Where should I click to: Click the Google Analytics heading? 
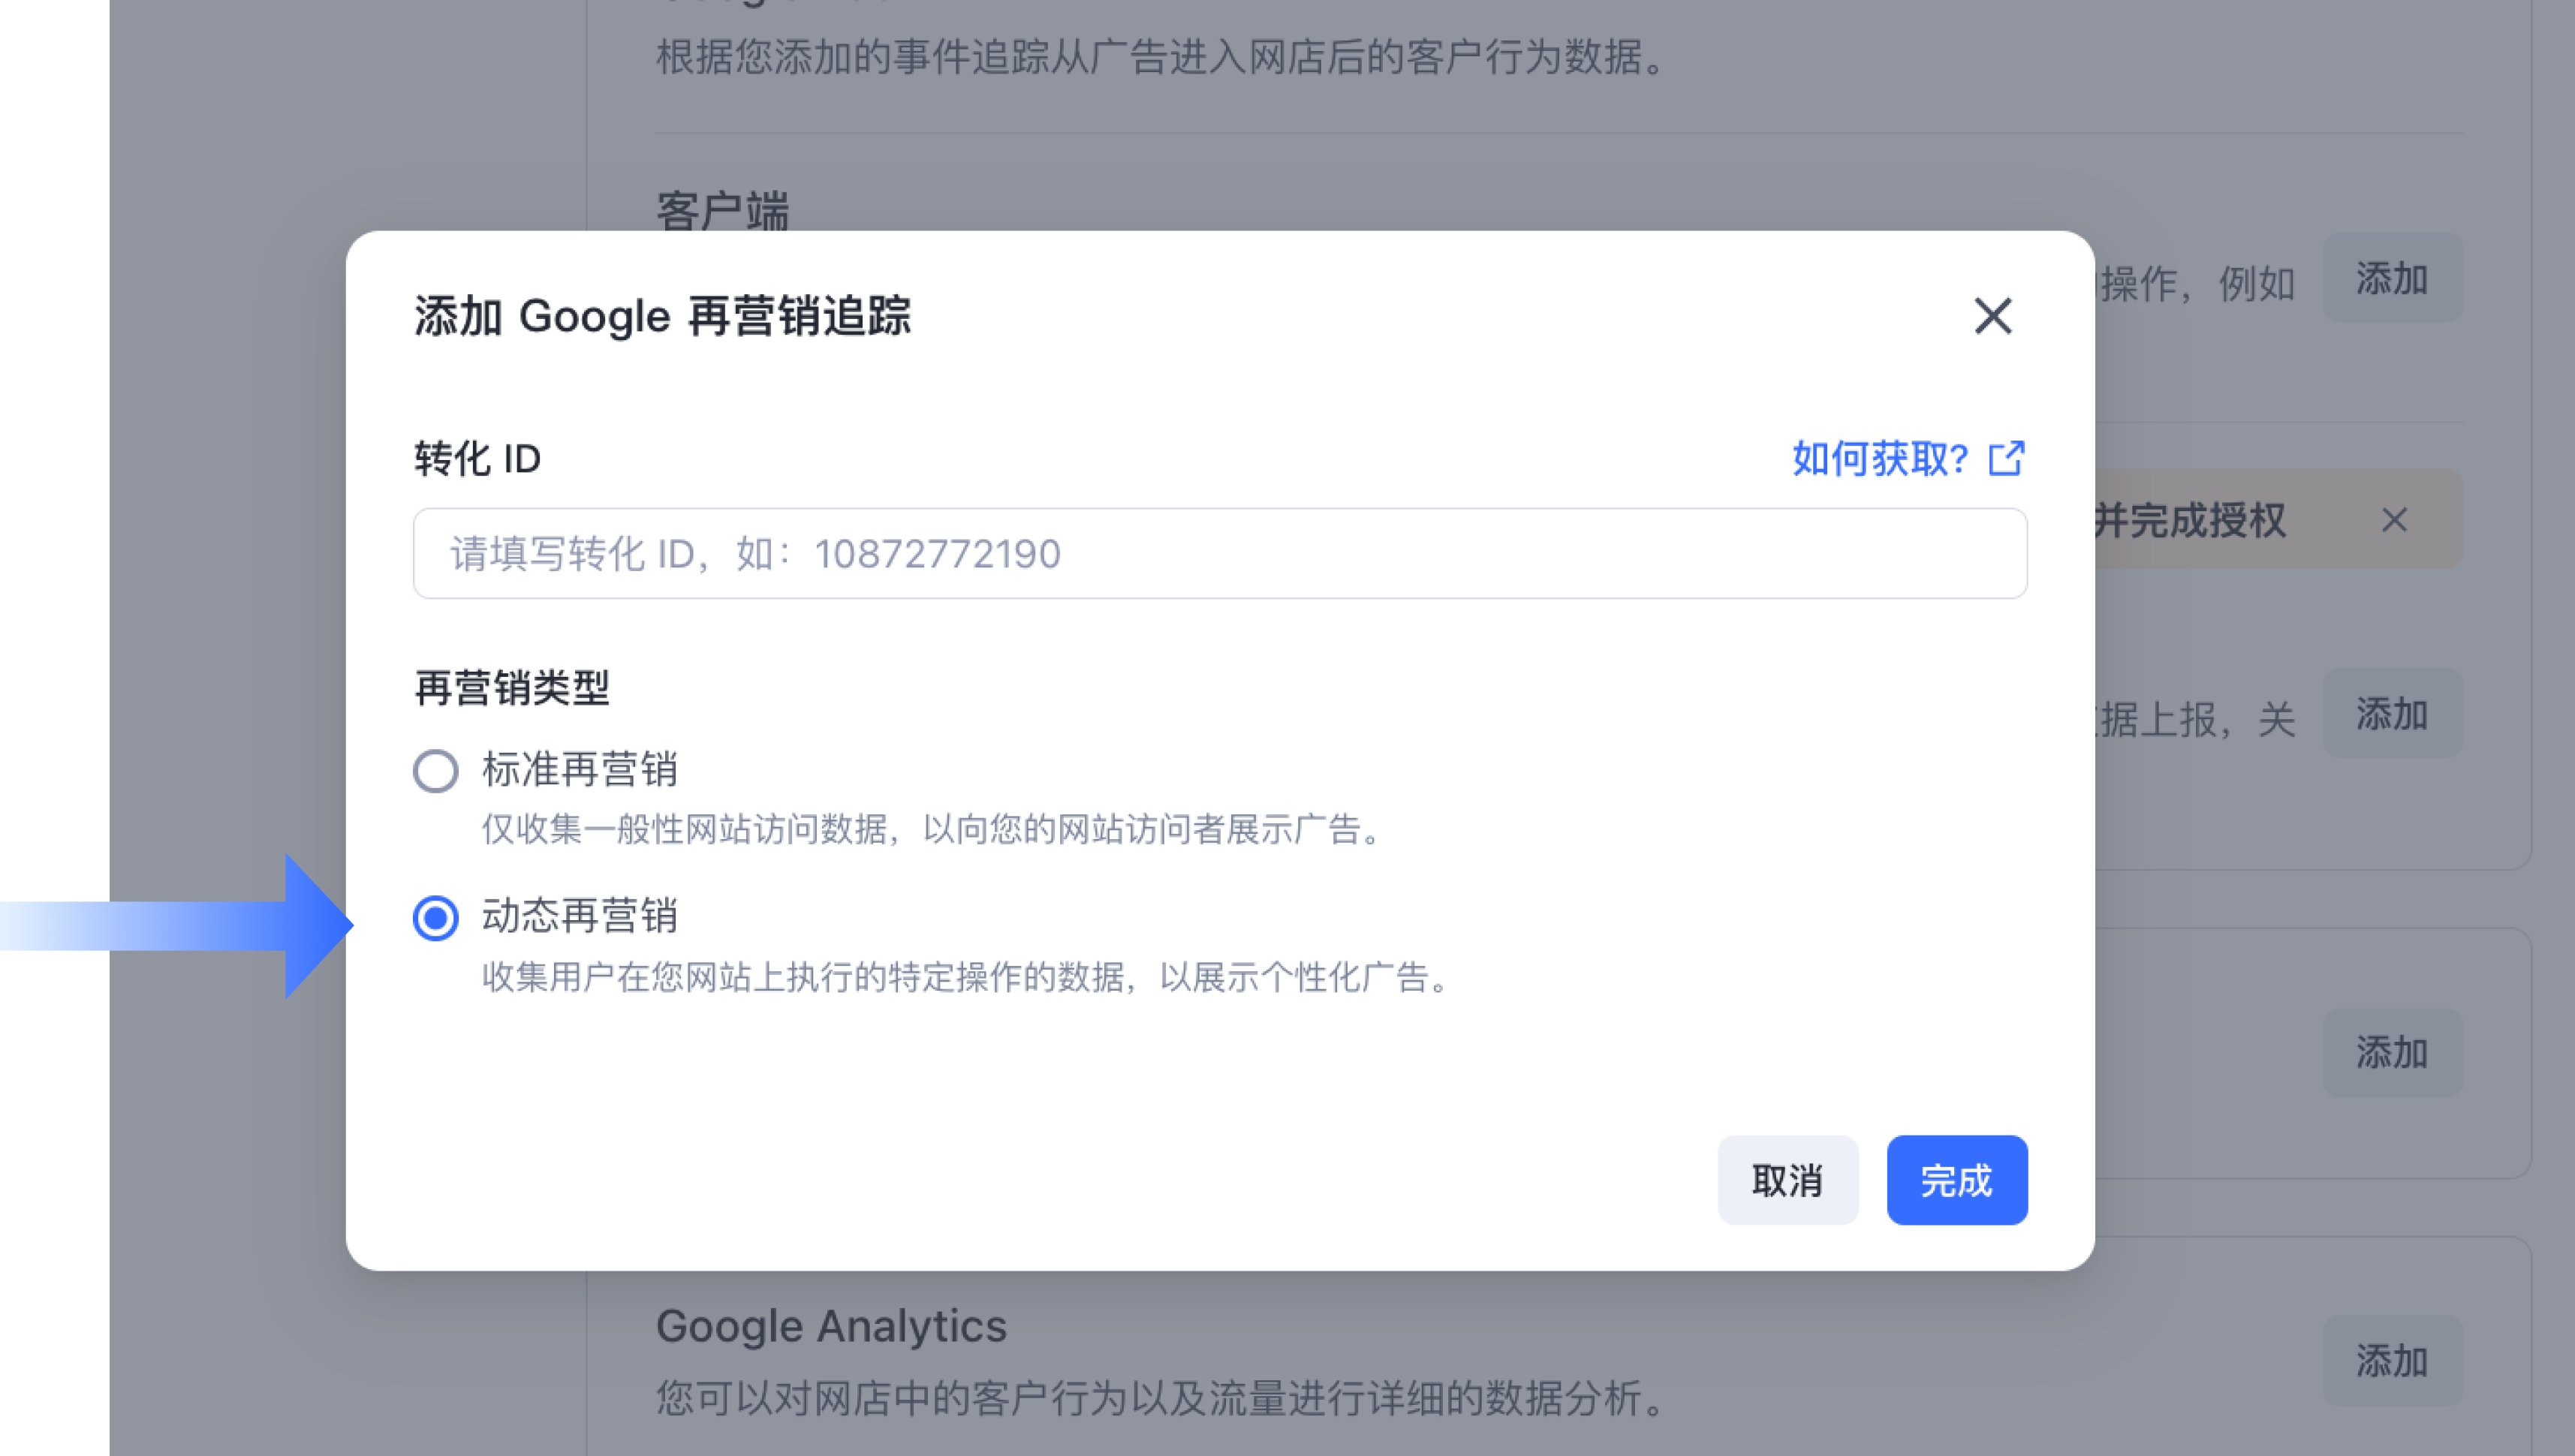coord(831,1326)
